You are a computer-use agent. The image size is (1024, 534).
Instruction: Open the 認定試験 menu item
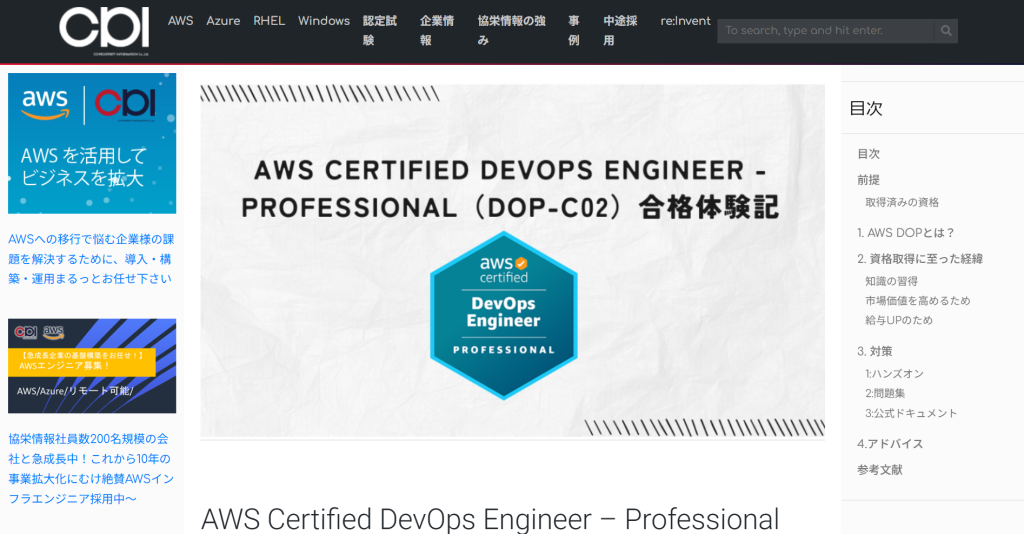380,31
